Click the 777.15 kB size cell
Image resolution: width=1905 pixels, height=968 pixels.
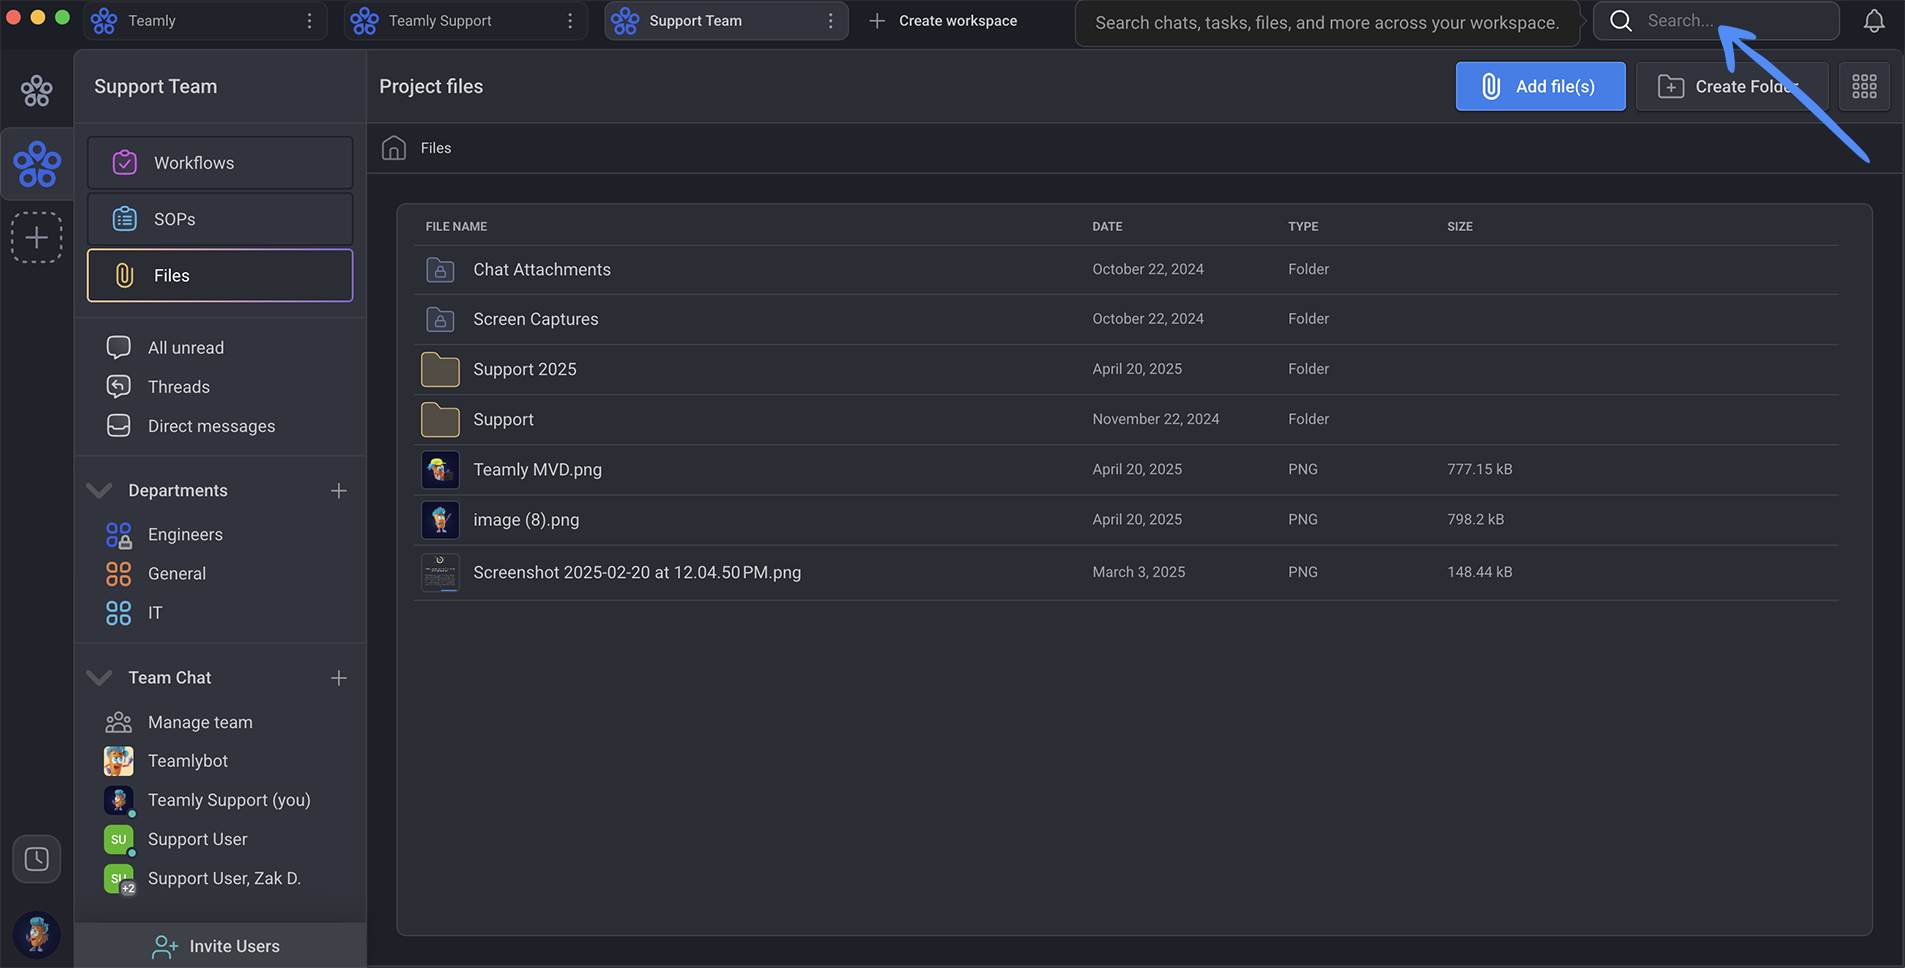click(1480, 470)
